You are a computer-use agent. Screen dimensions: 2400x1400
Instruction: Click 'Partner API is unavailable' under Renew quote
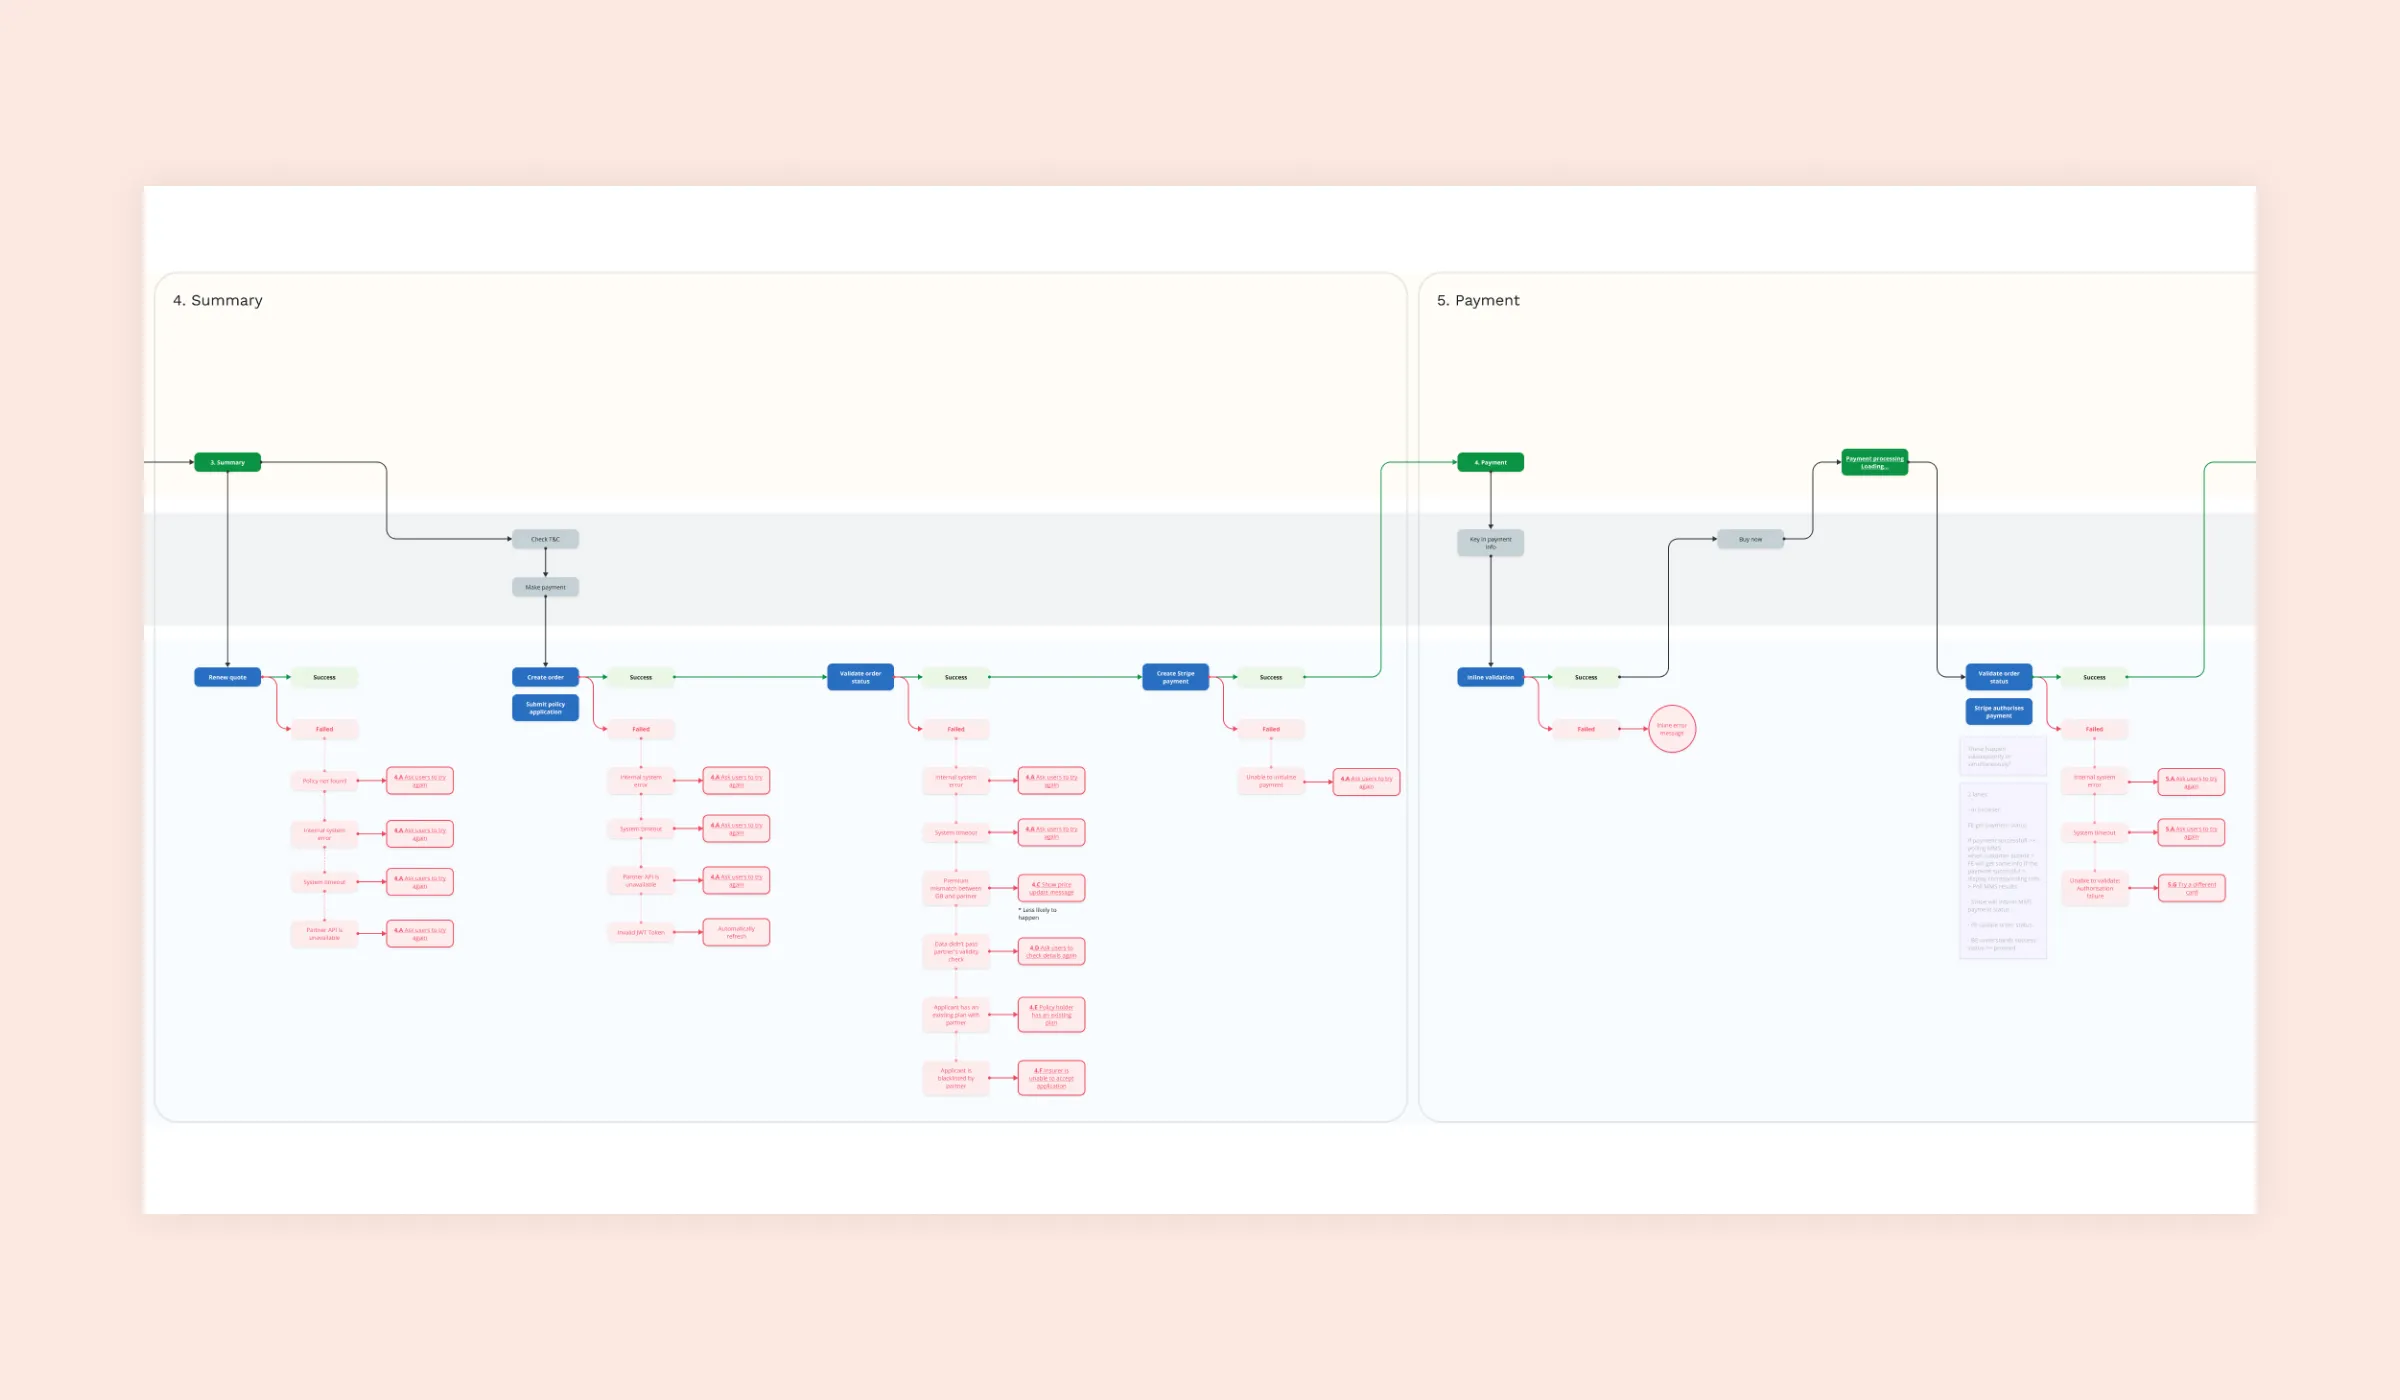(324, 934)
